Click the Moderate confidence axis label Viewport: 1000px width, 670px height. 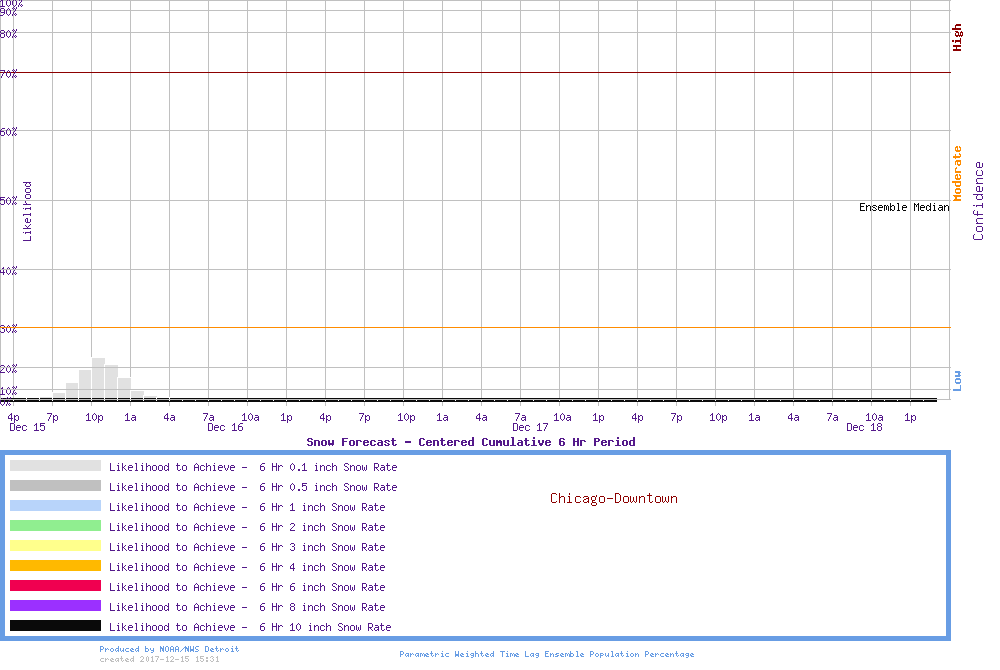[957, 173]
